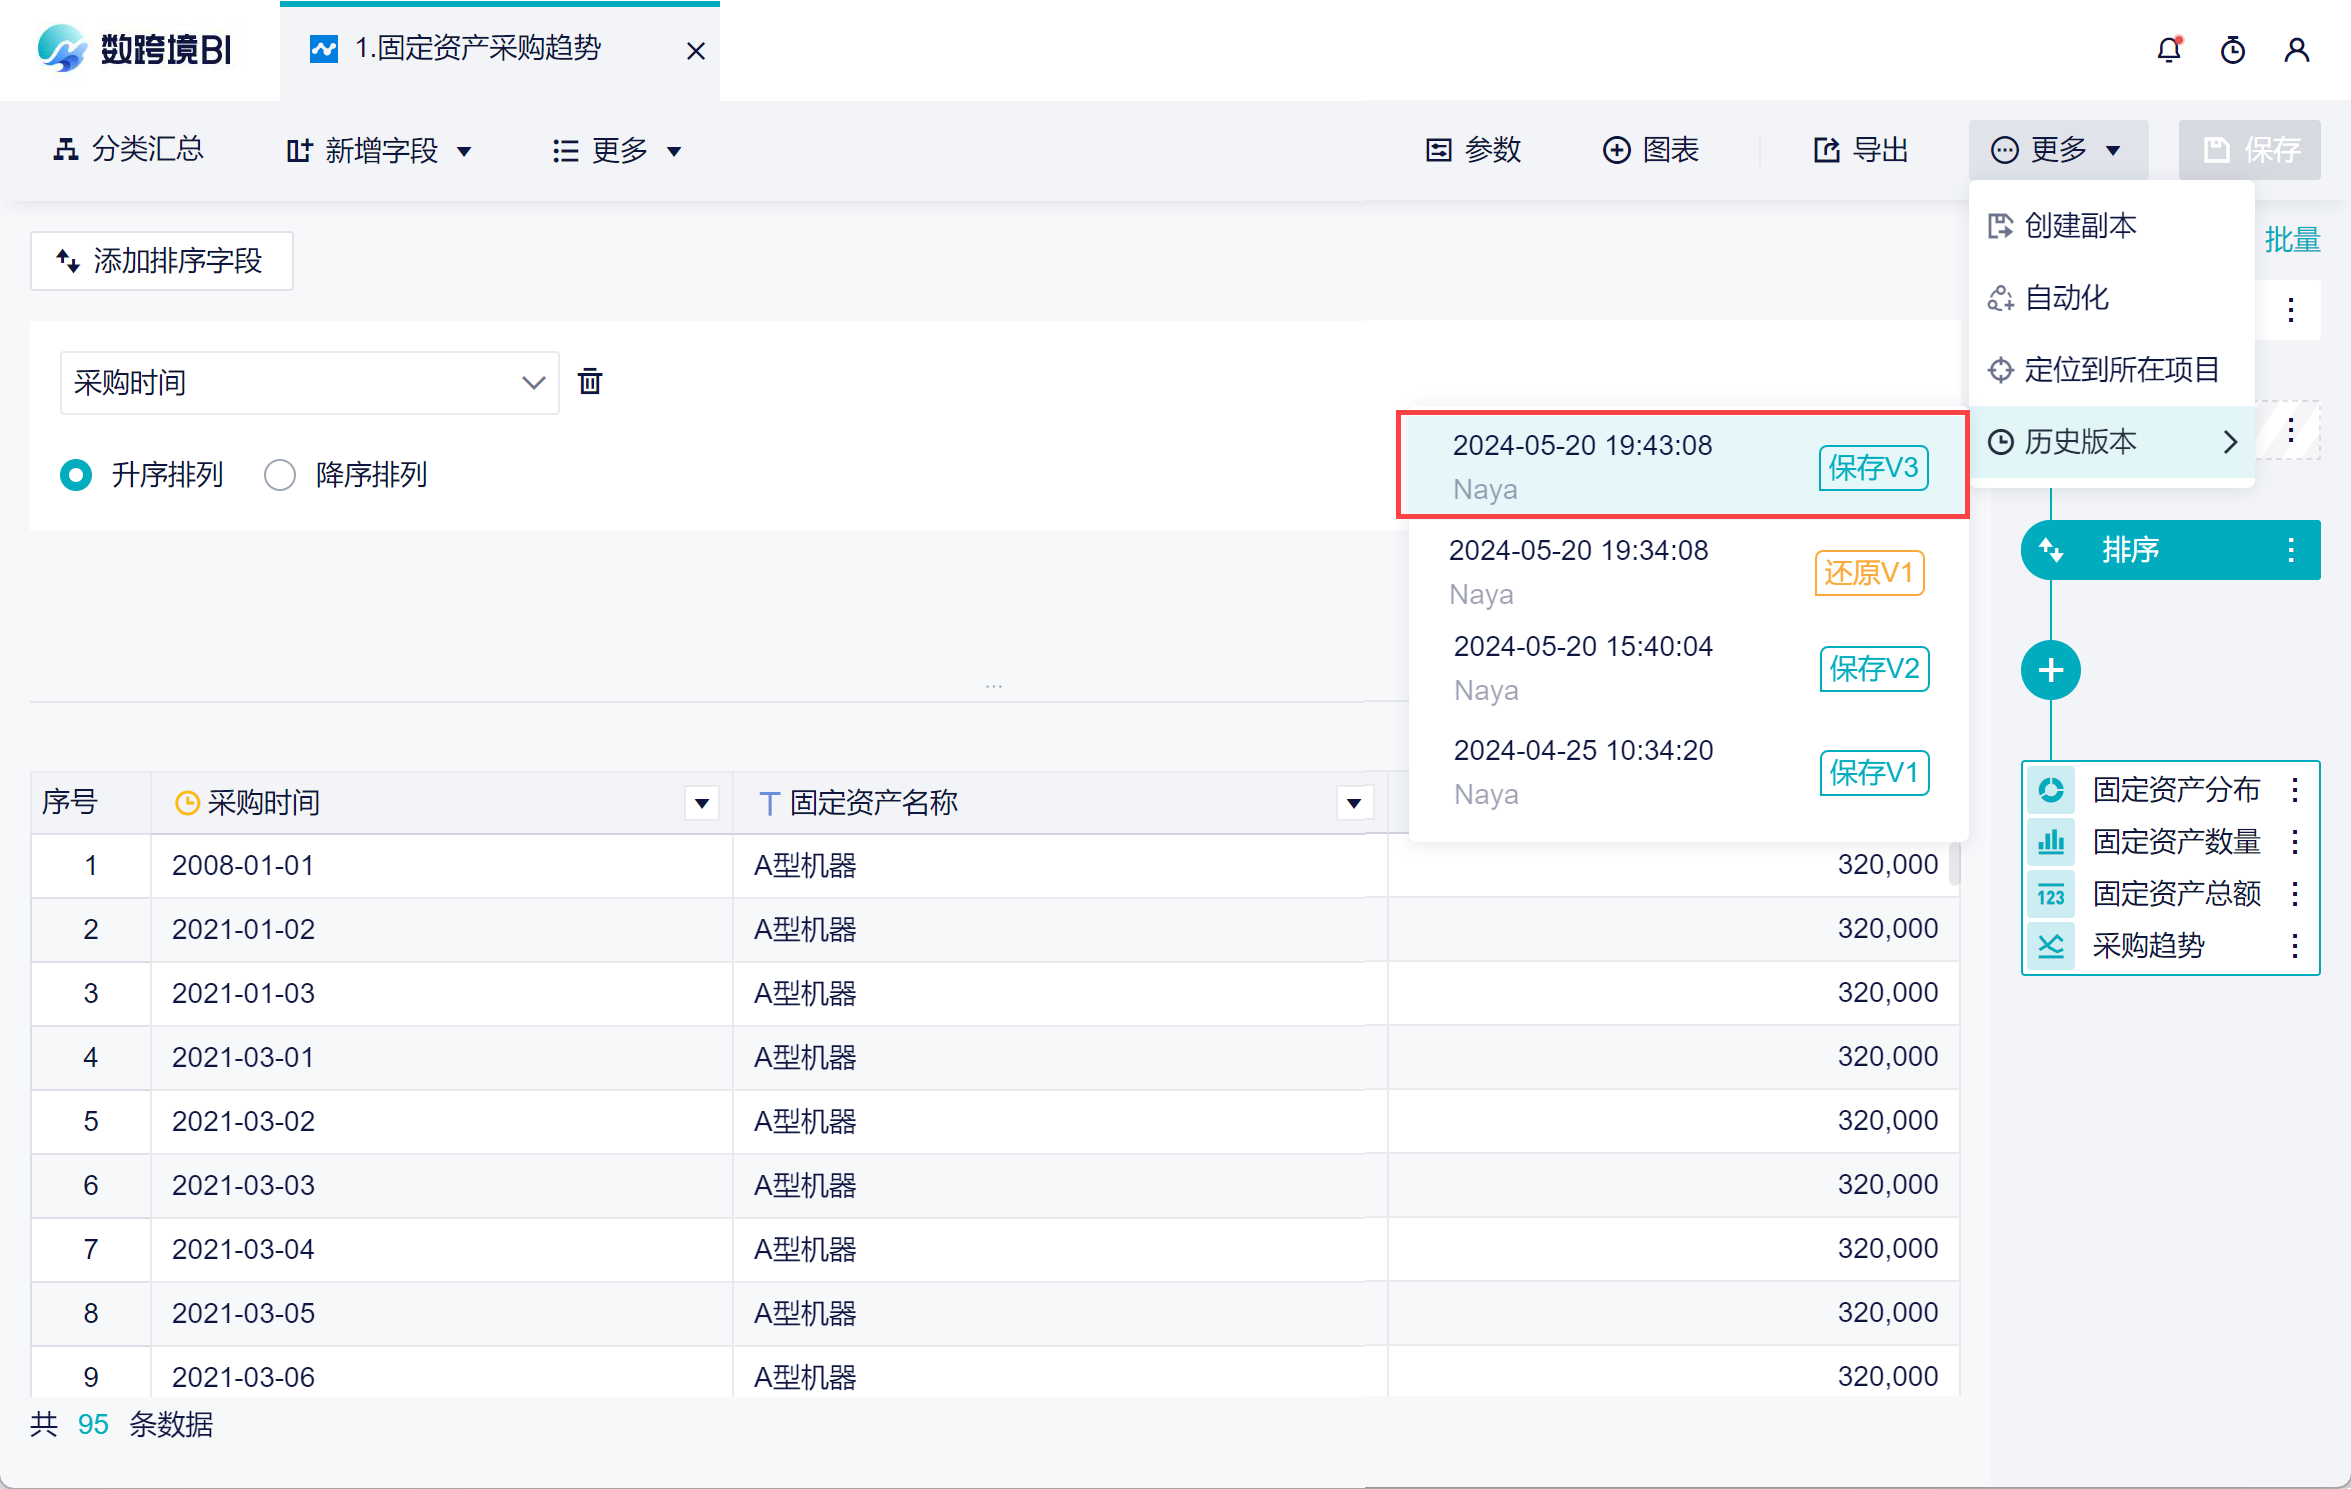Select the 保存V3 history version entry

tap(1682, 466)
